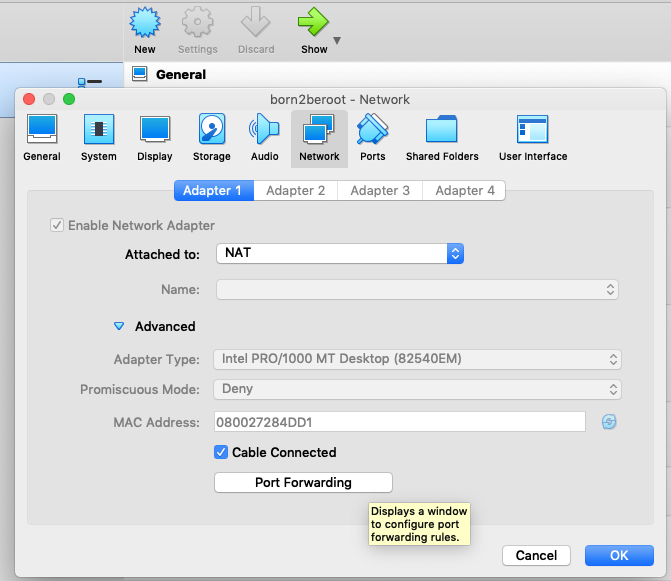Close the Network dialog with red button
Viewport: 671px width, 581px height.
[x=29, y=99]
